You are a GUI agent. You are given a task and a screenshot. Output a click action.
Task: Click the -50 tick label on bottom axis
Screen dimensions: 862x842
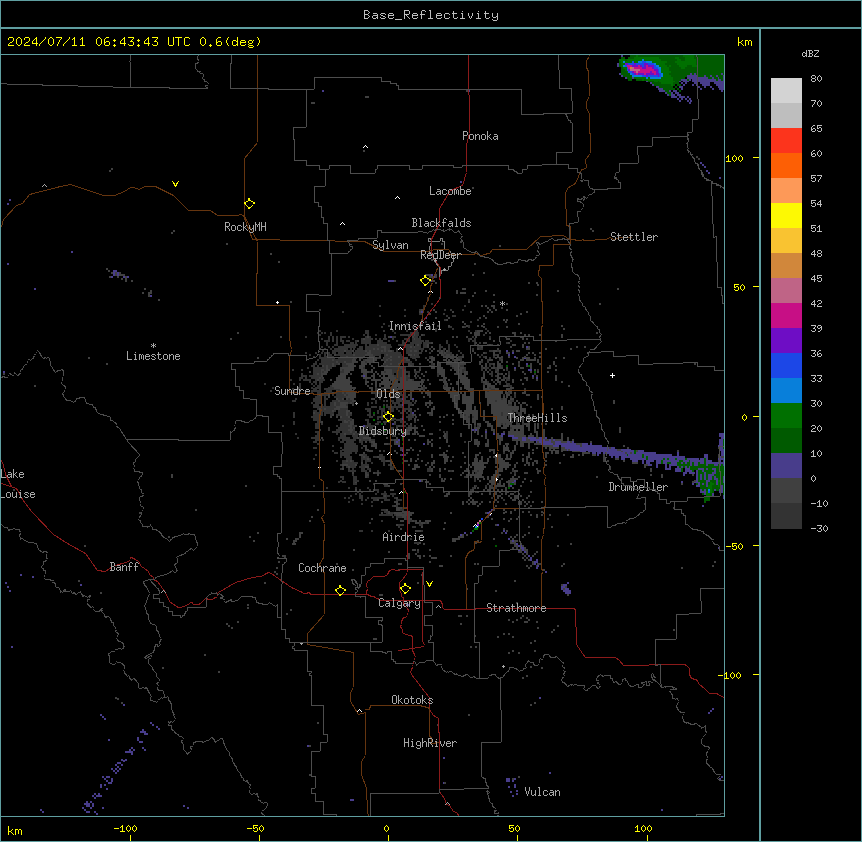[x=255, y=828]
